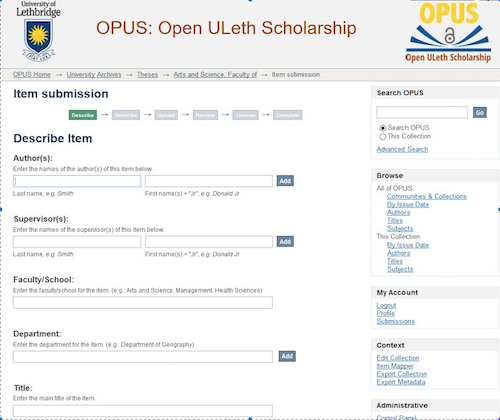
Task: Jump to the Upload step
Action: click(x=166, y=115)
